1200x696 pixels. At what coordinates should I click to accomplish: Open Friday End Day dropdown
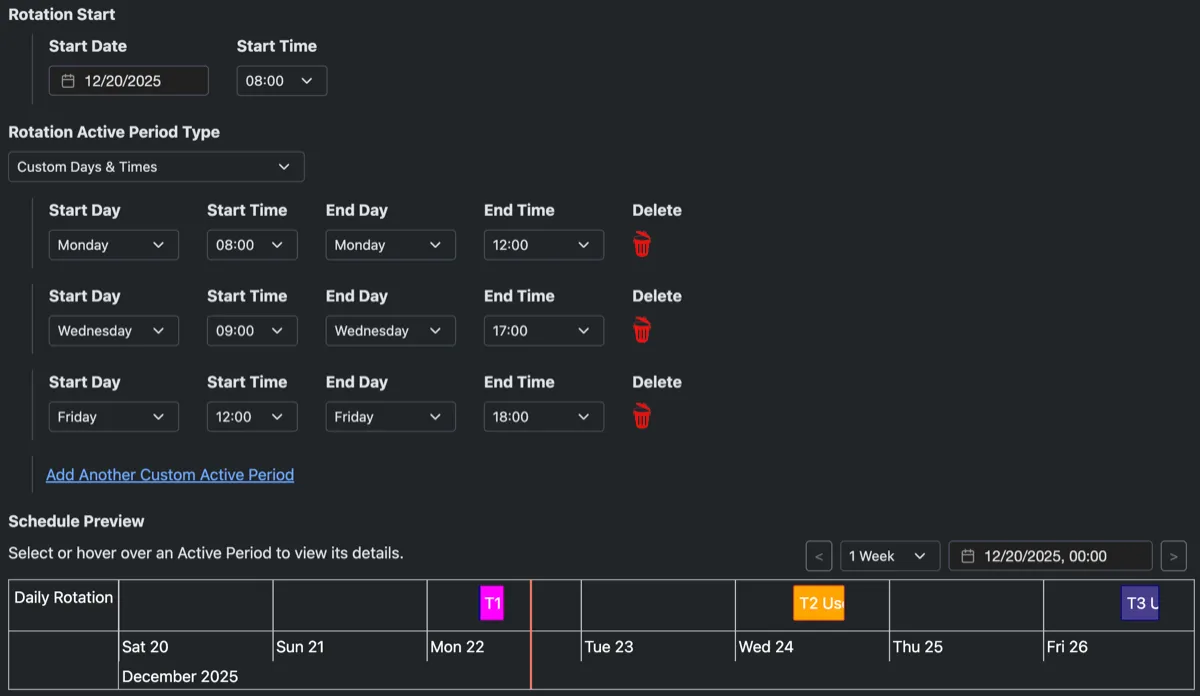coord(391,417)
